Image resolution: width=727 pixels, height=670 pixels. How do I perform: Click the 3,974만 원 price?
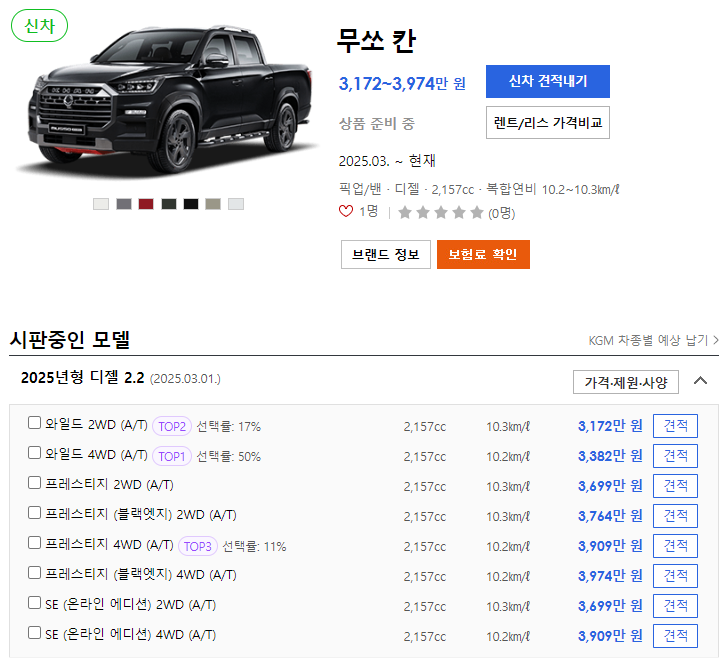[610, 576]
